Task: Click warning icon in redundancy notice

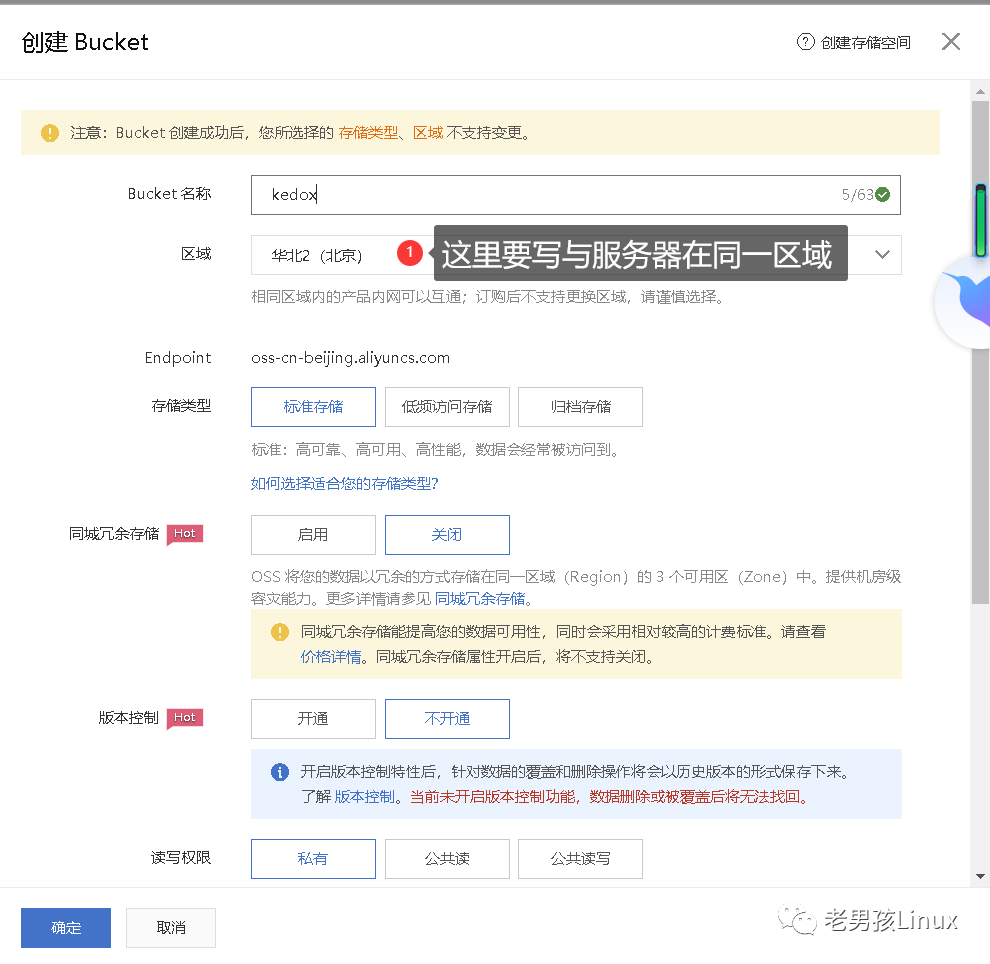Action: pos(280,632)
